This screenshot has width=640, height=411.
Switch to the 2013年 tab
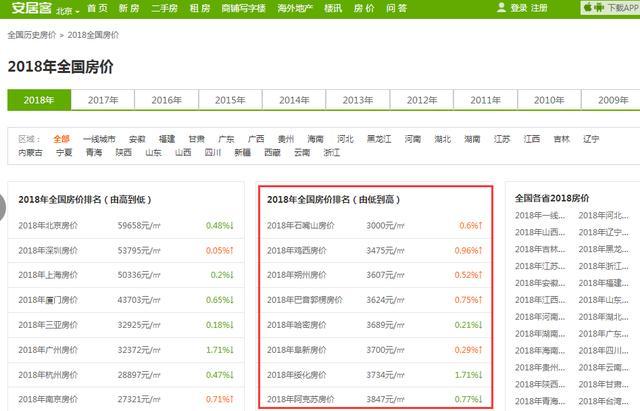358,100
